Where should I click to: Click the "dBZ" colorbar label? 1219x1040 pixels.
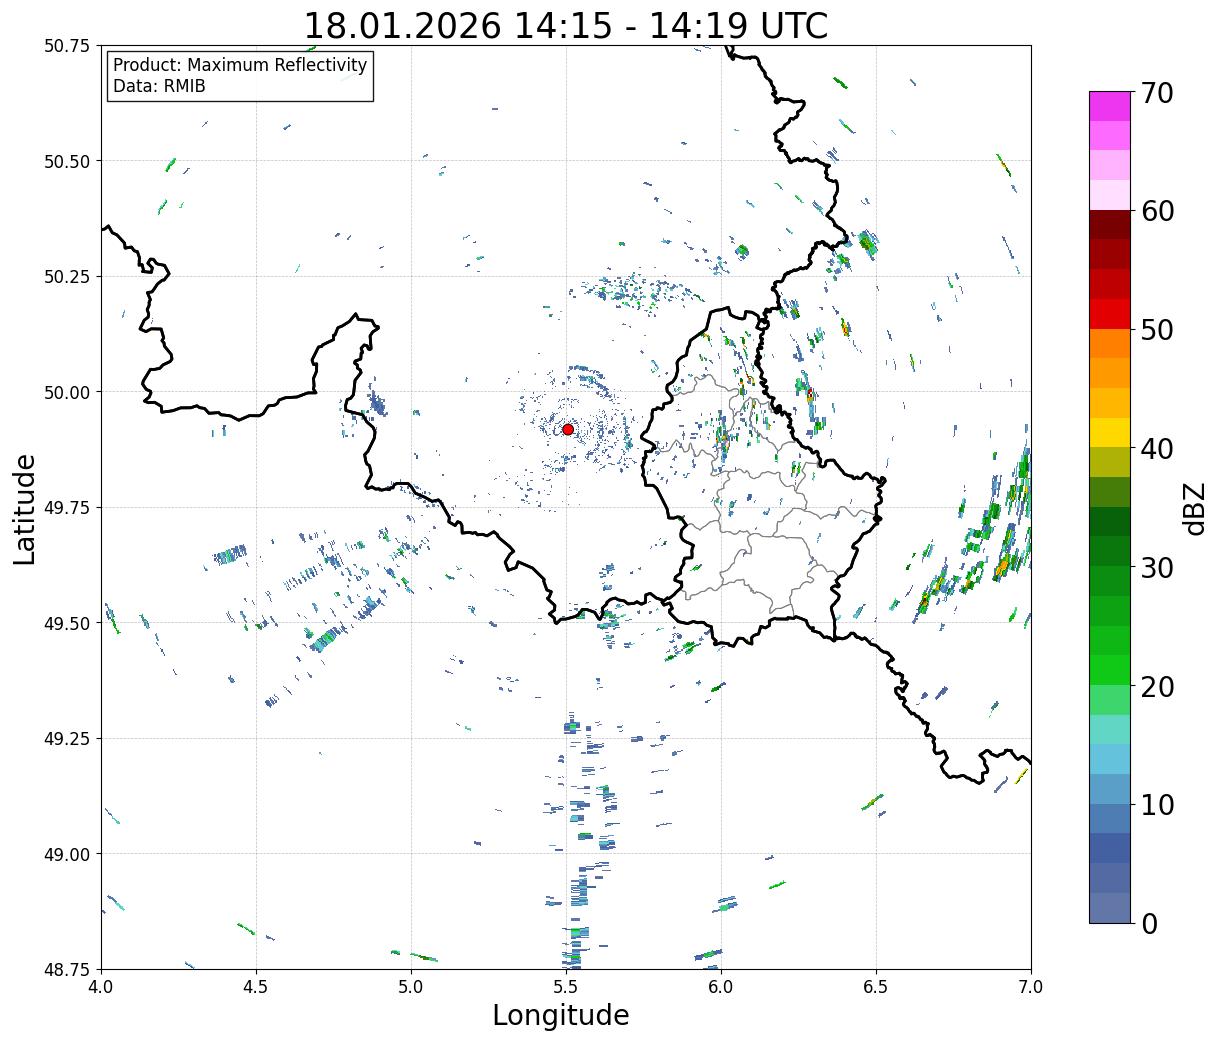point(1194,508)
